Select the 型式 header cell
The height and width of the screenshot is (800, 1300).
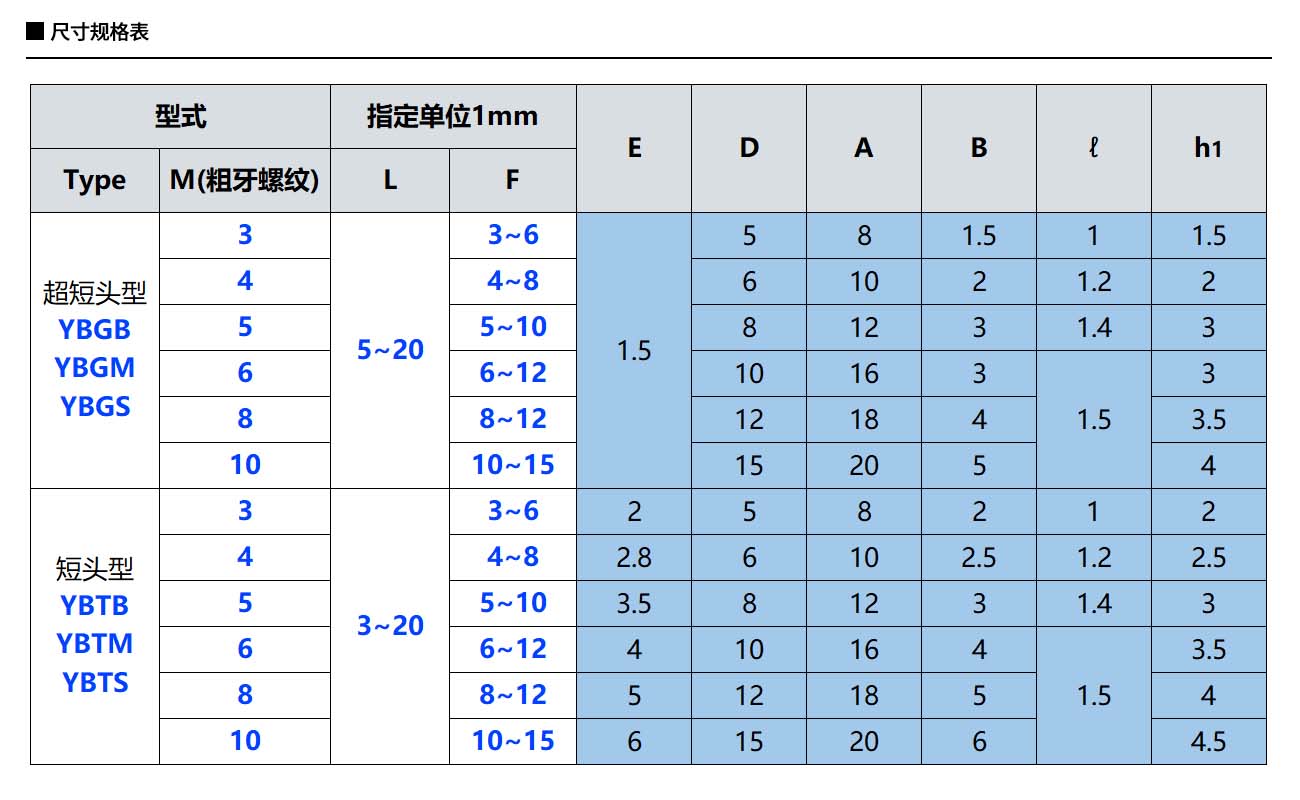tap(180, 117)
